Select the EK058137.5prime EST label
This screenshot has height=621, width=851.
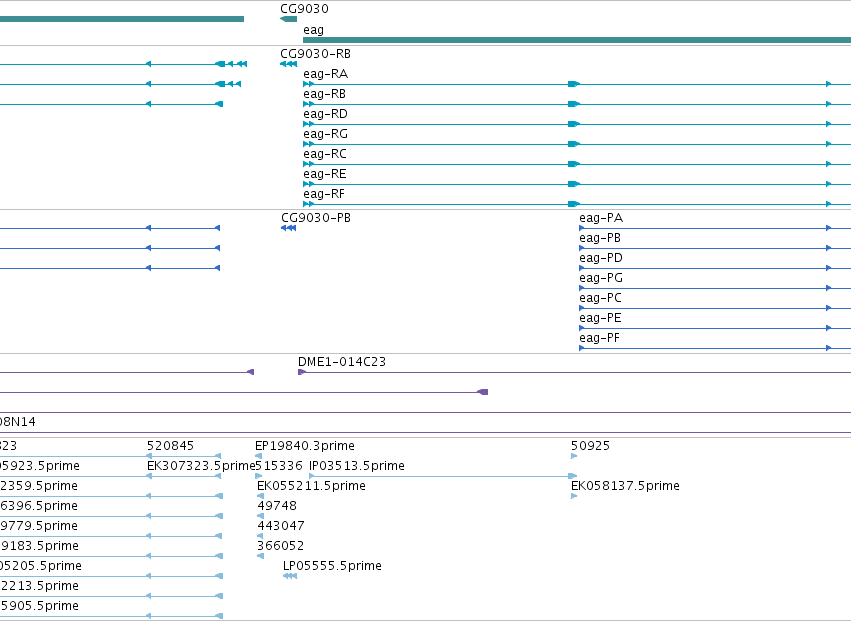625,486
